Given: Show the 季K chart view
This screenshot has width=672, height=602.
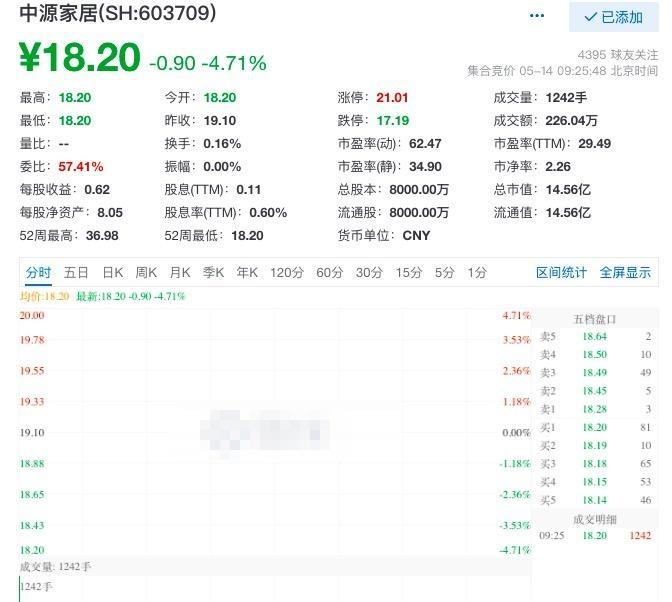Looking at the screenshot, I should click(x=213, y=273).
